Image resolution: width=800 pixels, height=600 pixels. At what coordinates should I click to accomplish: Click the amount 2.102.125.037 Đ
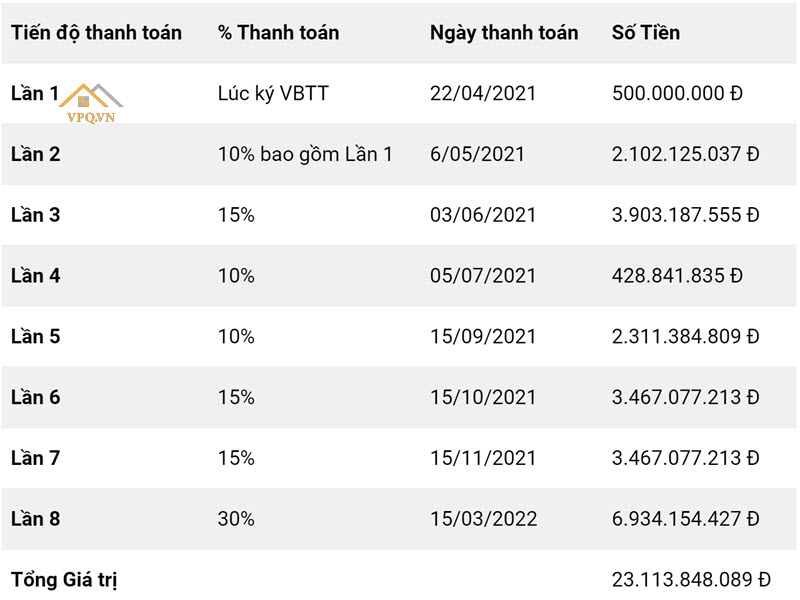click(x=686, y=154)
